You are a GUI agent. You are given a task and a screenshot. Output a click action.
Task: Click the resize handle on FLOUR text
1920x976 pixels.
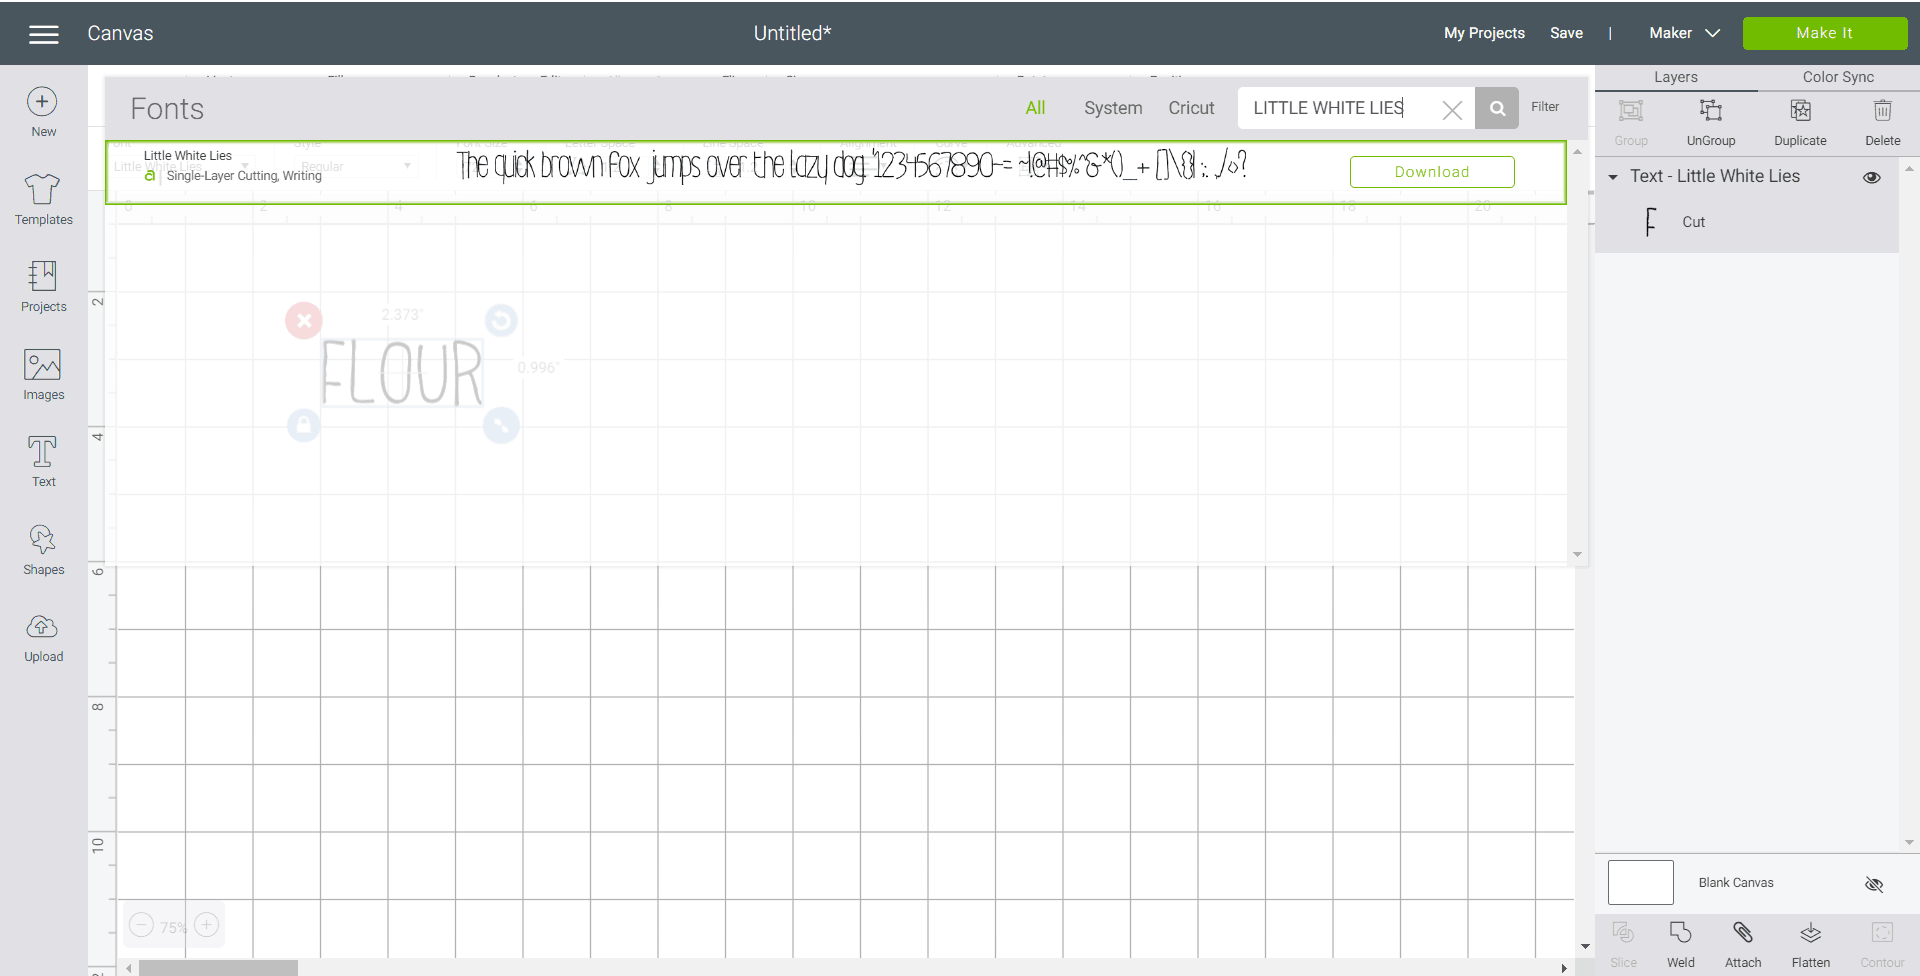coord(501,426)
